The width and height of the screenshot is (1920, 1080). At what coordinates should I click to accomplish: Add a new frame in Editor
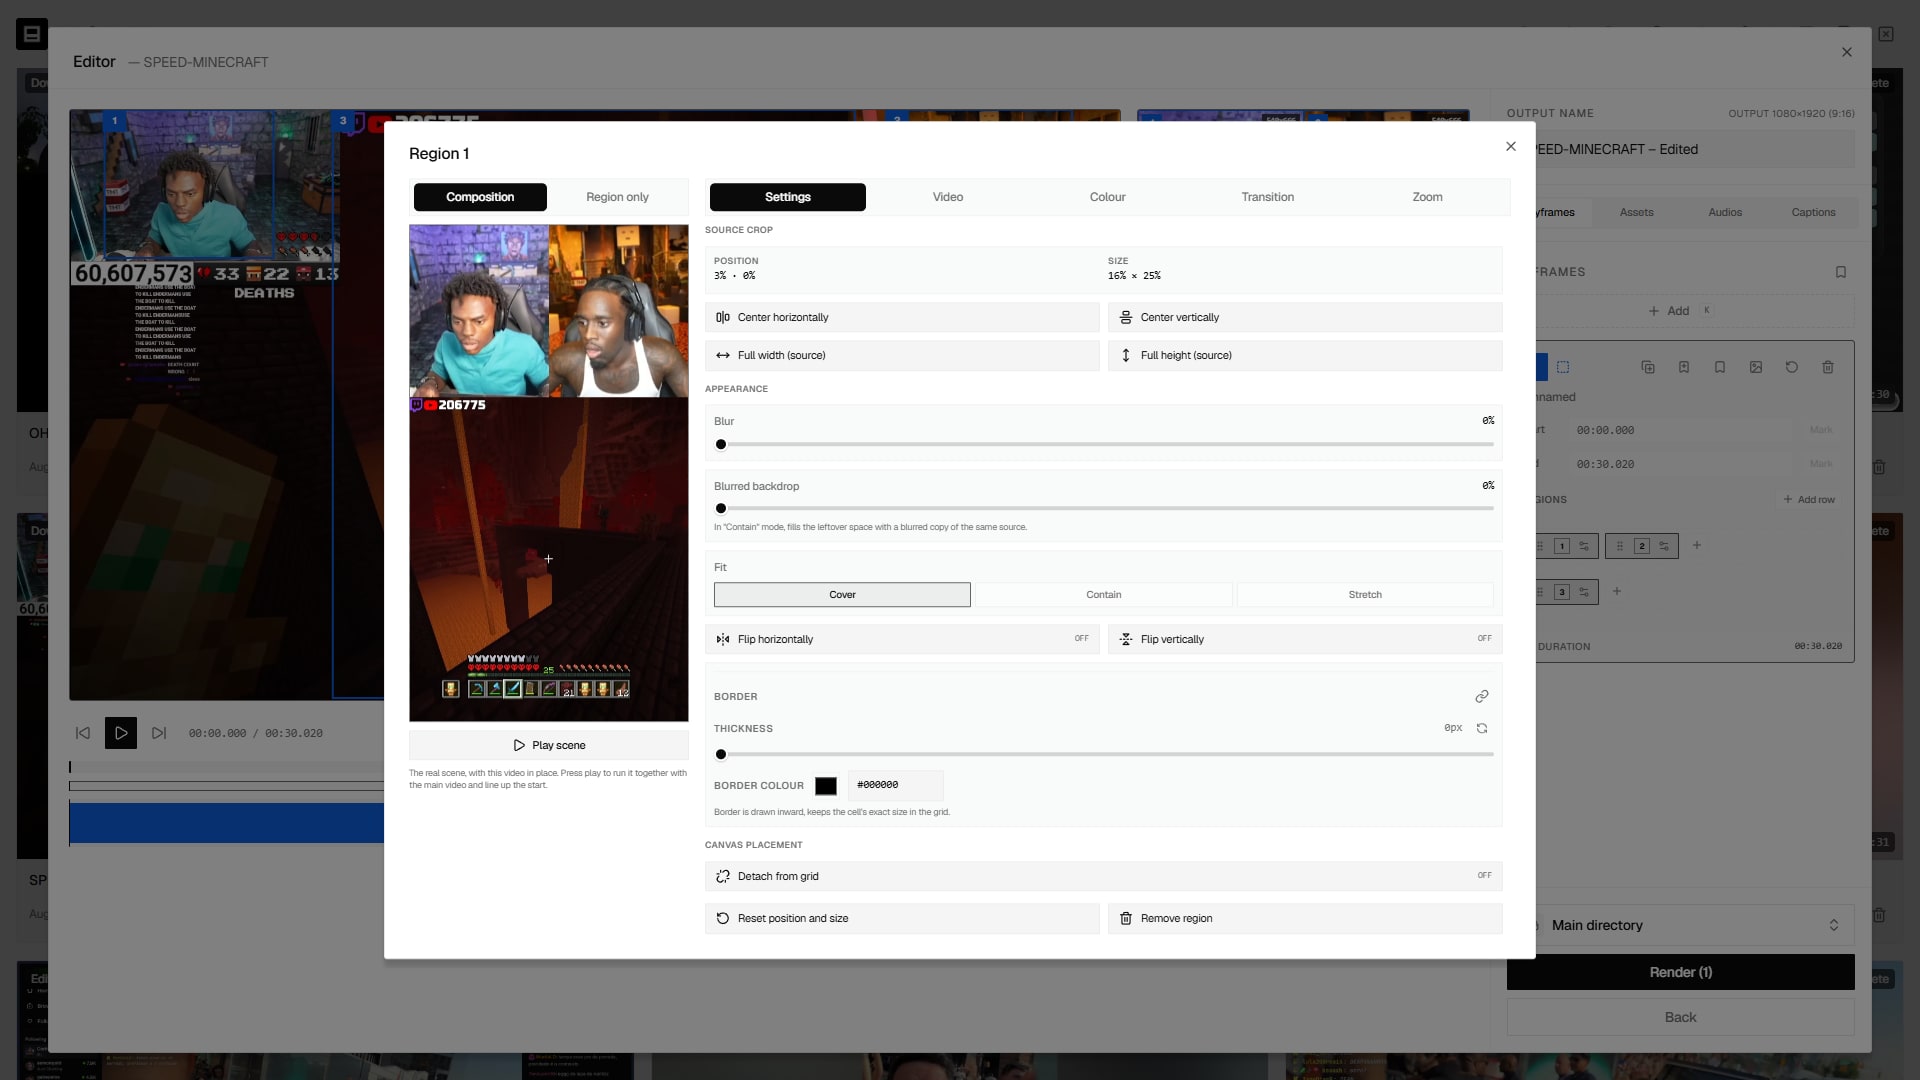tap(1680, 311)
